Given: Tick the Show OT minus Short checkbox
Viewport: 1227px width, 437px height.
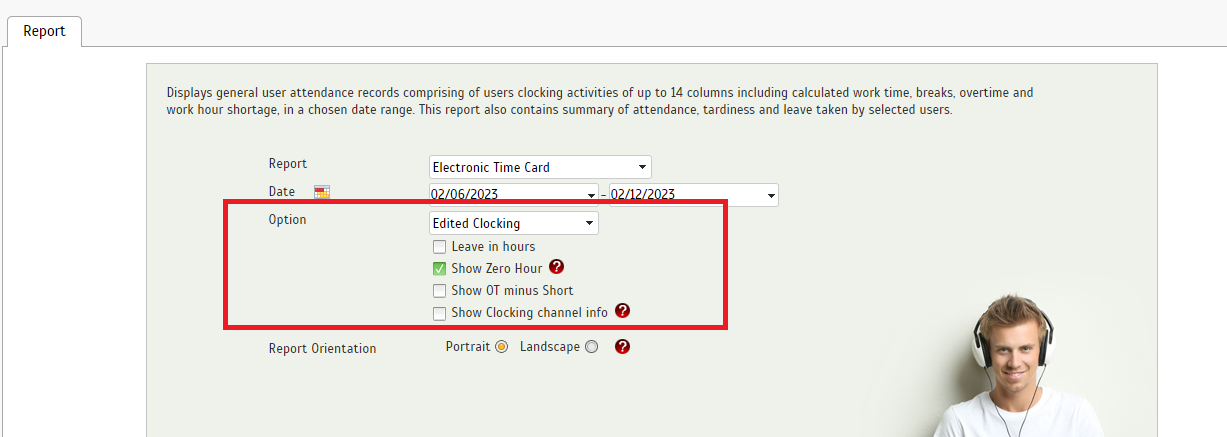Looking at the screenshot, I should pos(439,291).
